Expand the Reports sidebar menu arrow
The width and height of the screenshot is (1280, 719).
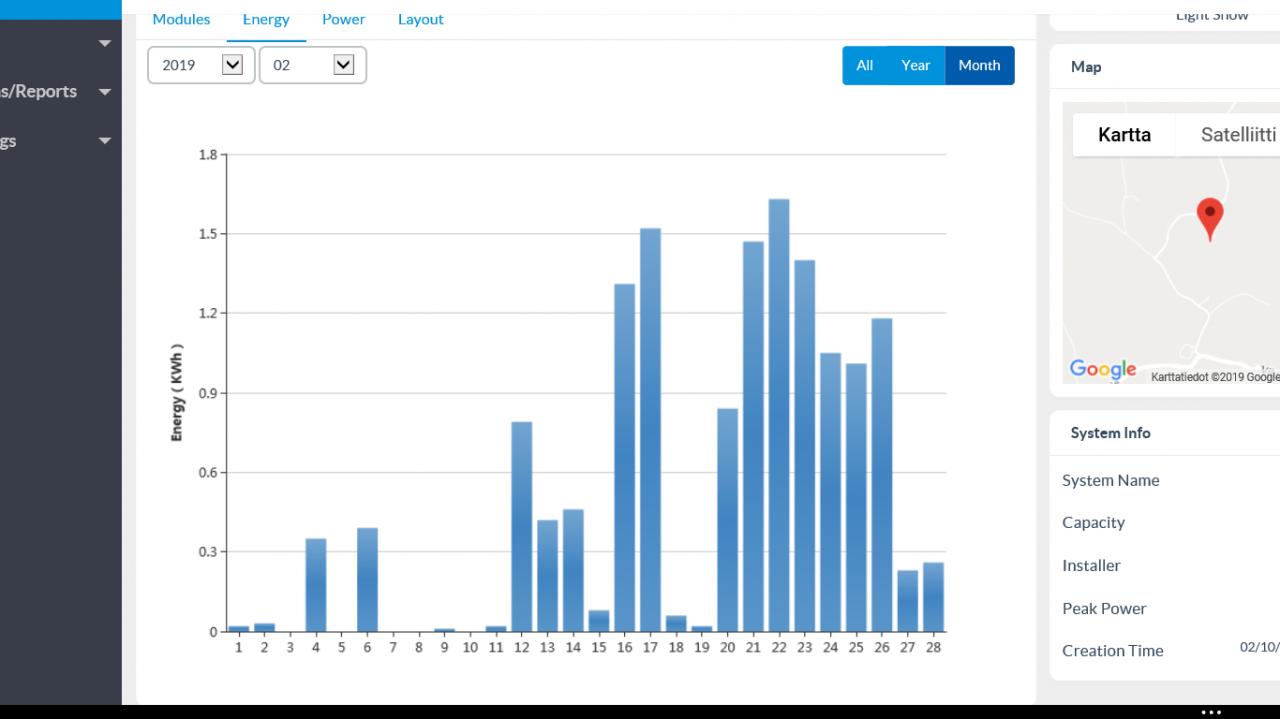pos(104,92)
